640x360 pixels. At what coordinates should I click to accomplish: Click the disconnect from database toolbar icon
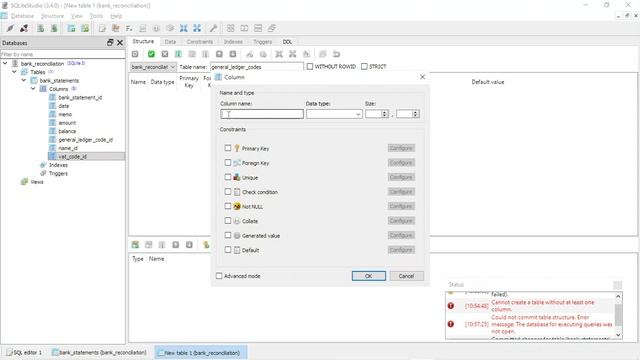[x=24, y=28]
